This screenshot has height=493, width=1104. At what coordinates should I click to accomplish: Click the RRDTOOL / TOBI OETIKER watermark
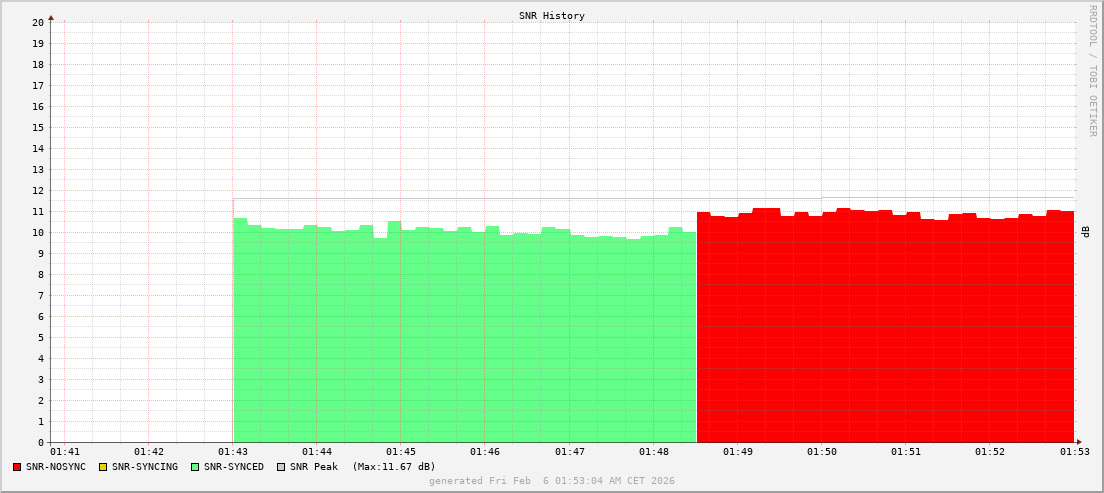pyautogui.click(x=1092, y=70)
